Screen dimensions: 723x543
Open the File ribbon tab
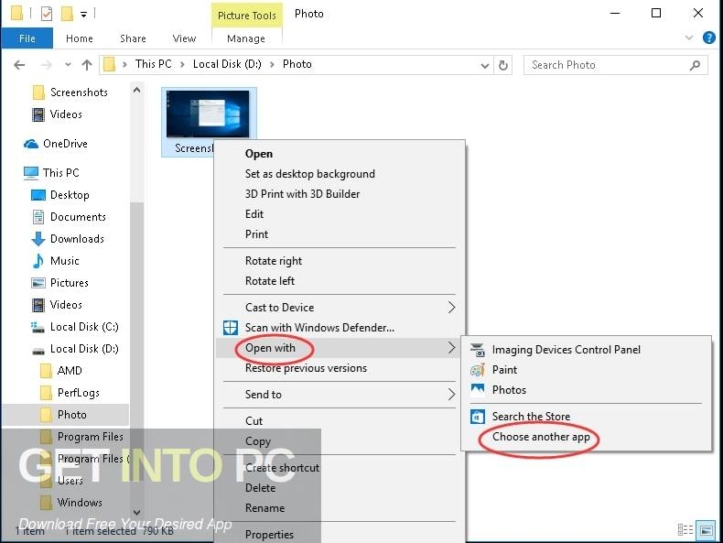tap(27, 38)
